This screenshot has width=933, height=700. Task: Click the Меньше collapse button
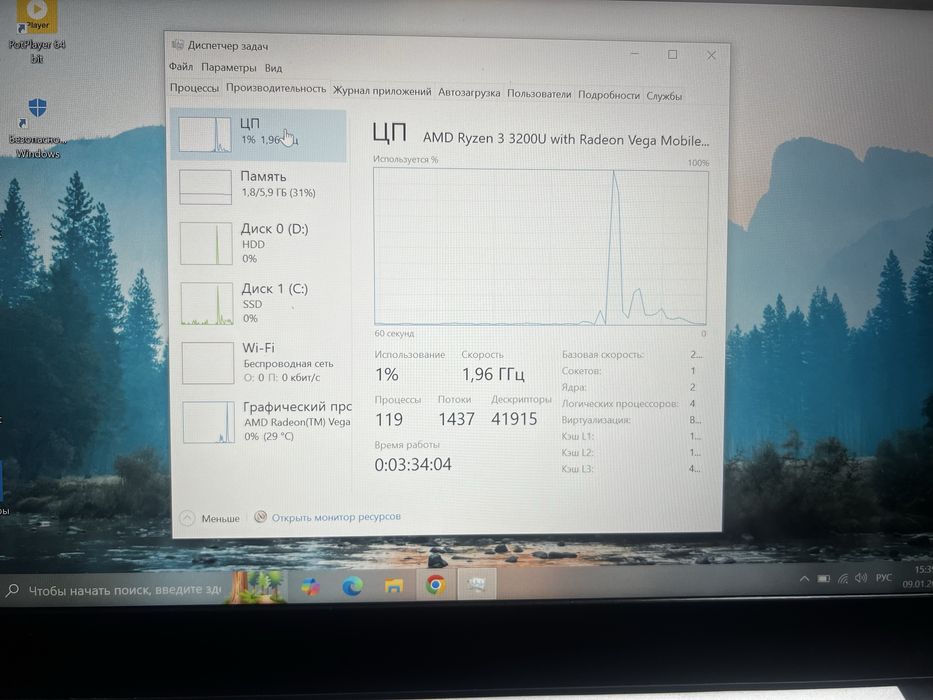tap(210, 518)
